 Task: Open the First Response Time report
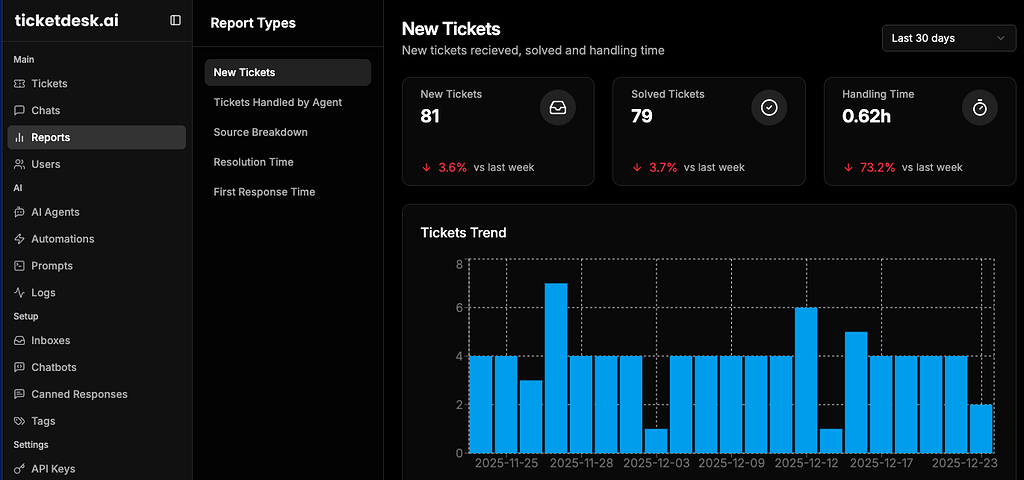pyautogui.click(x=264, y=192)
